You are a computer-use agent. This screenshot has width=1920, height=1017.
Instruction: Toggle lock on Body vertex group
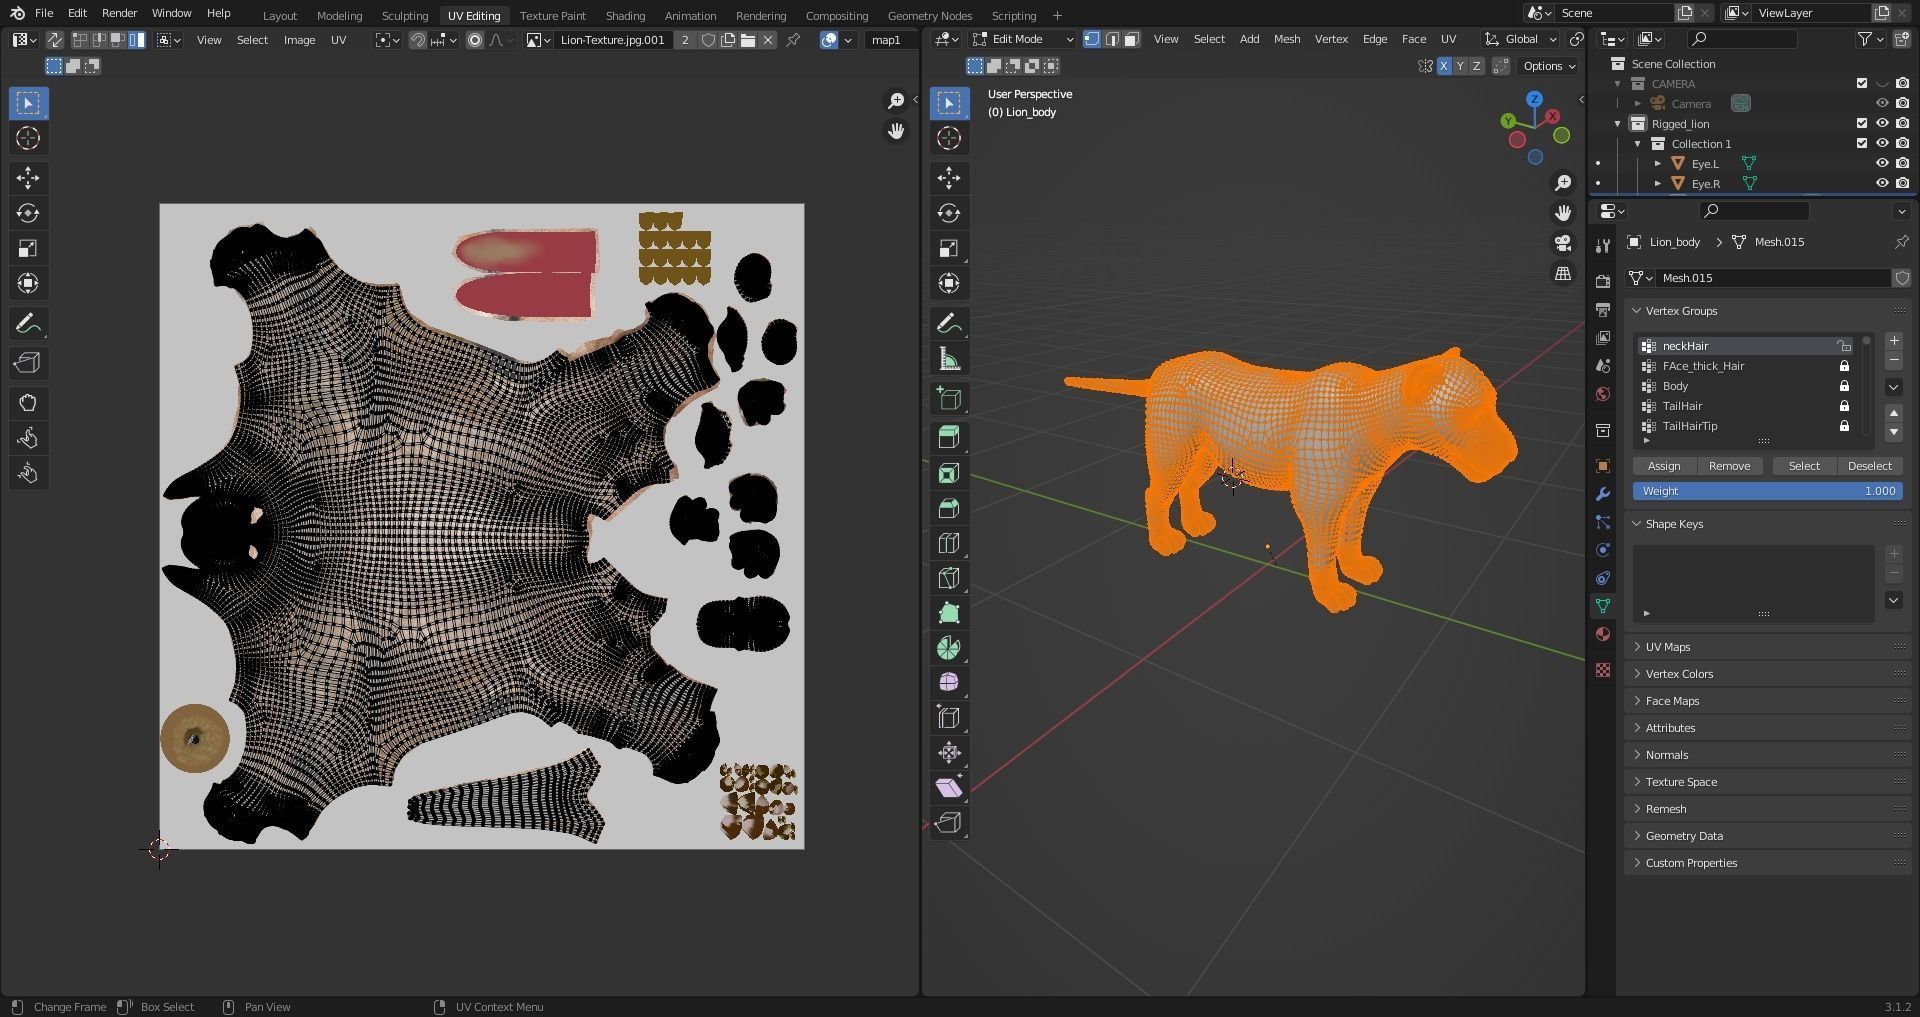1844,386
